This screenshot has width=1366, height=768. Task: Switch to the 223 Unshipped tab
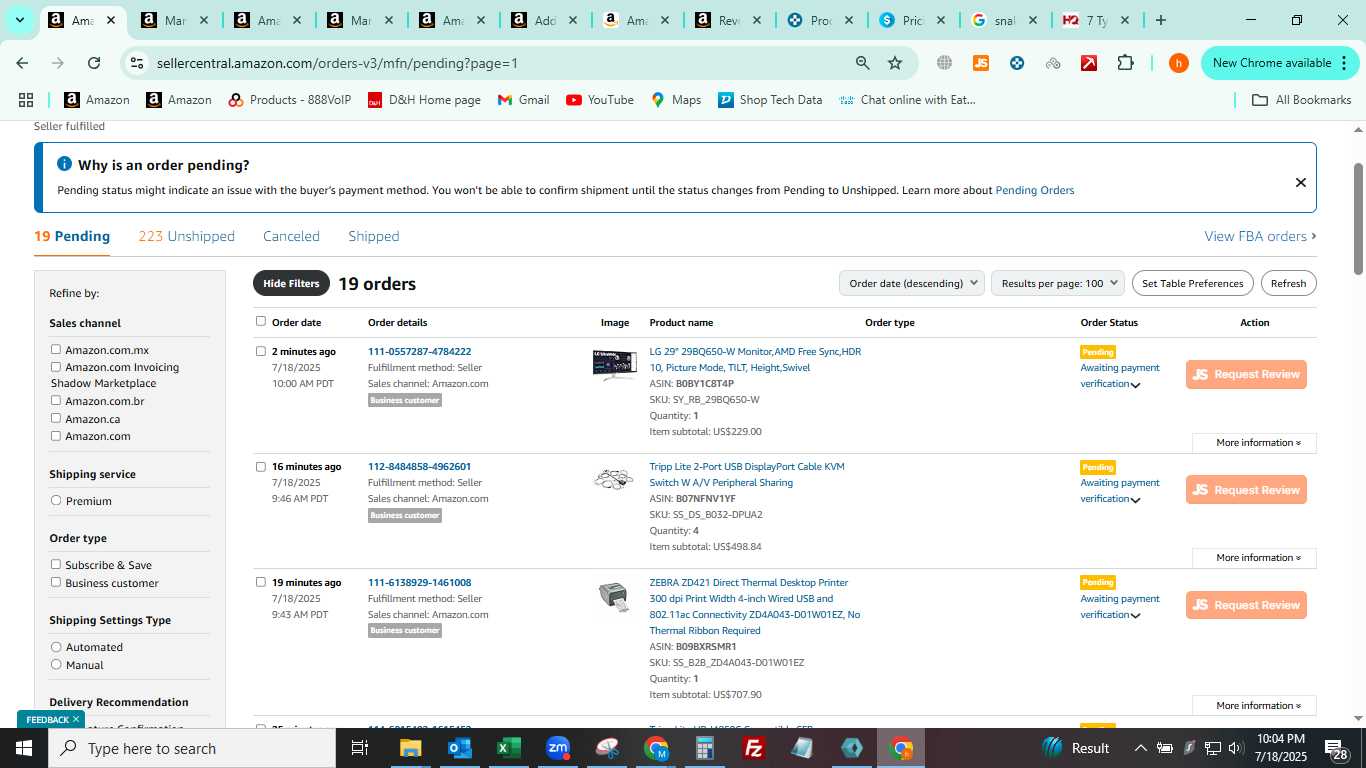[x=186, y=236]
